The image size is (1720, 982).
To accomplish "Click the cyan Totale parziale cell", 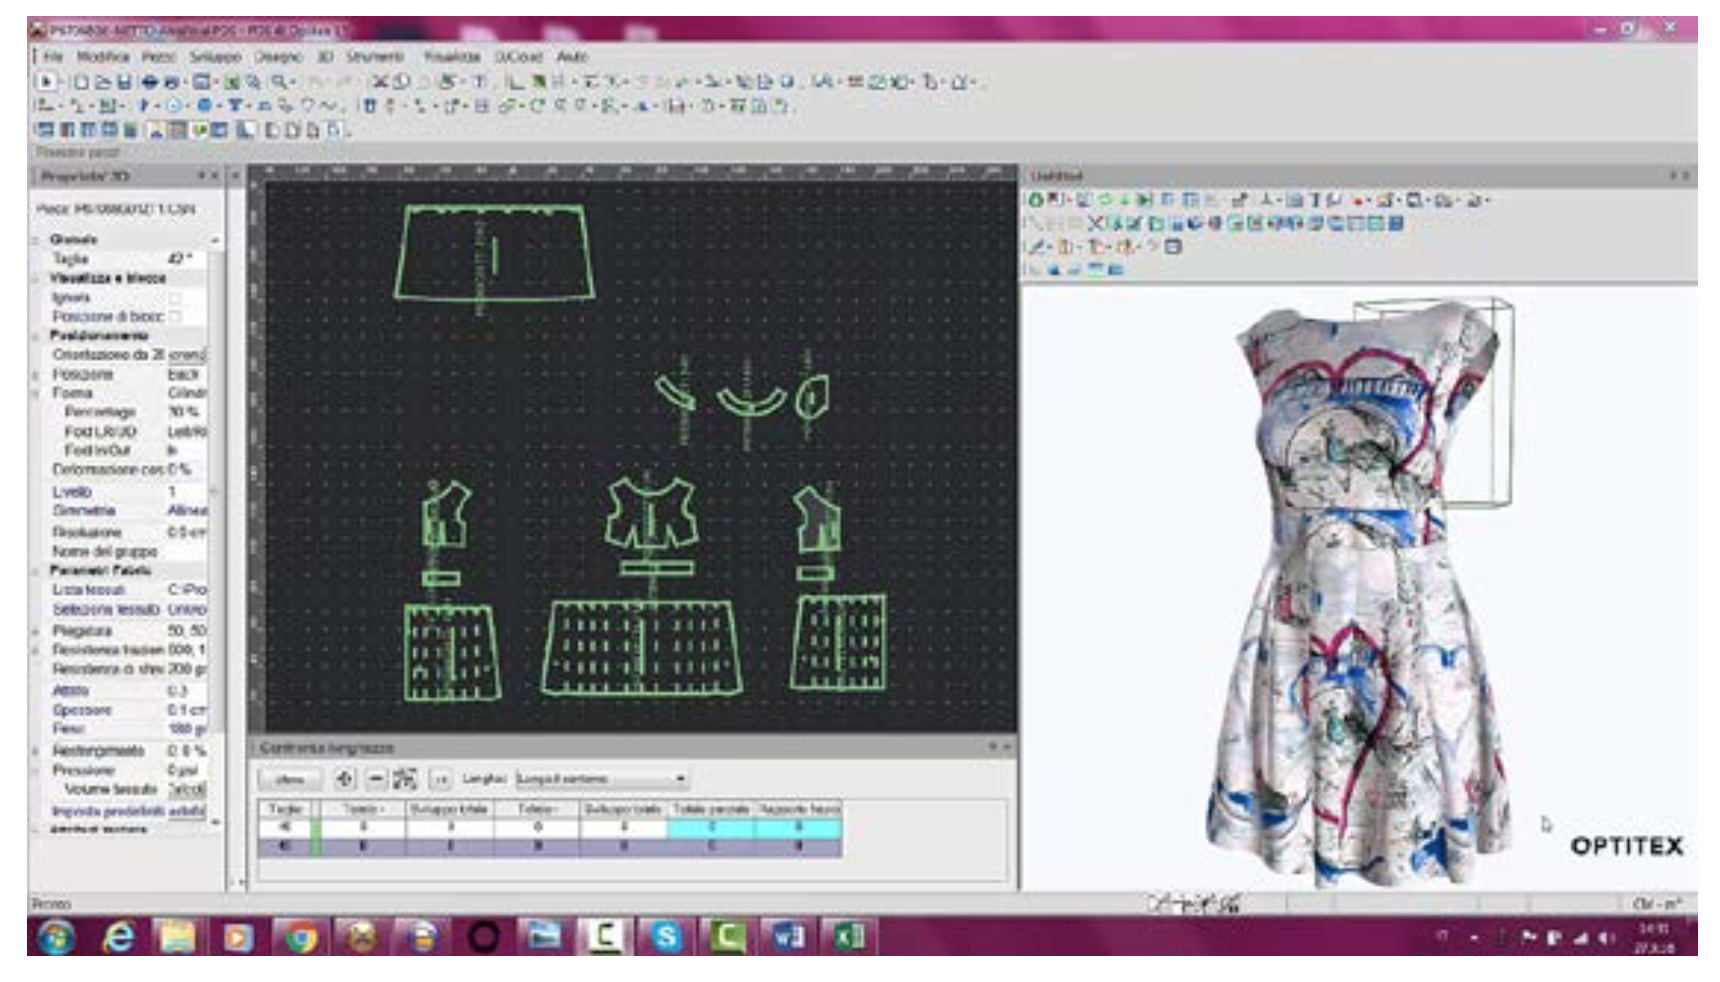I will tap(711, 827).
